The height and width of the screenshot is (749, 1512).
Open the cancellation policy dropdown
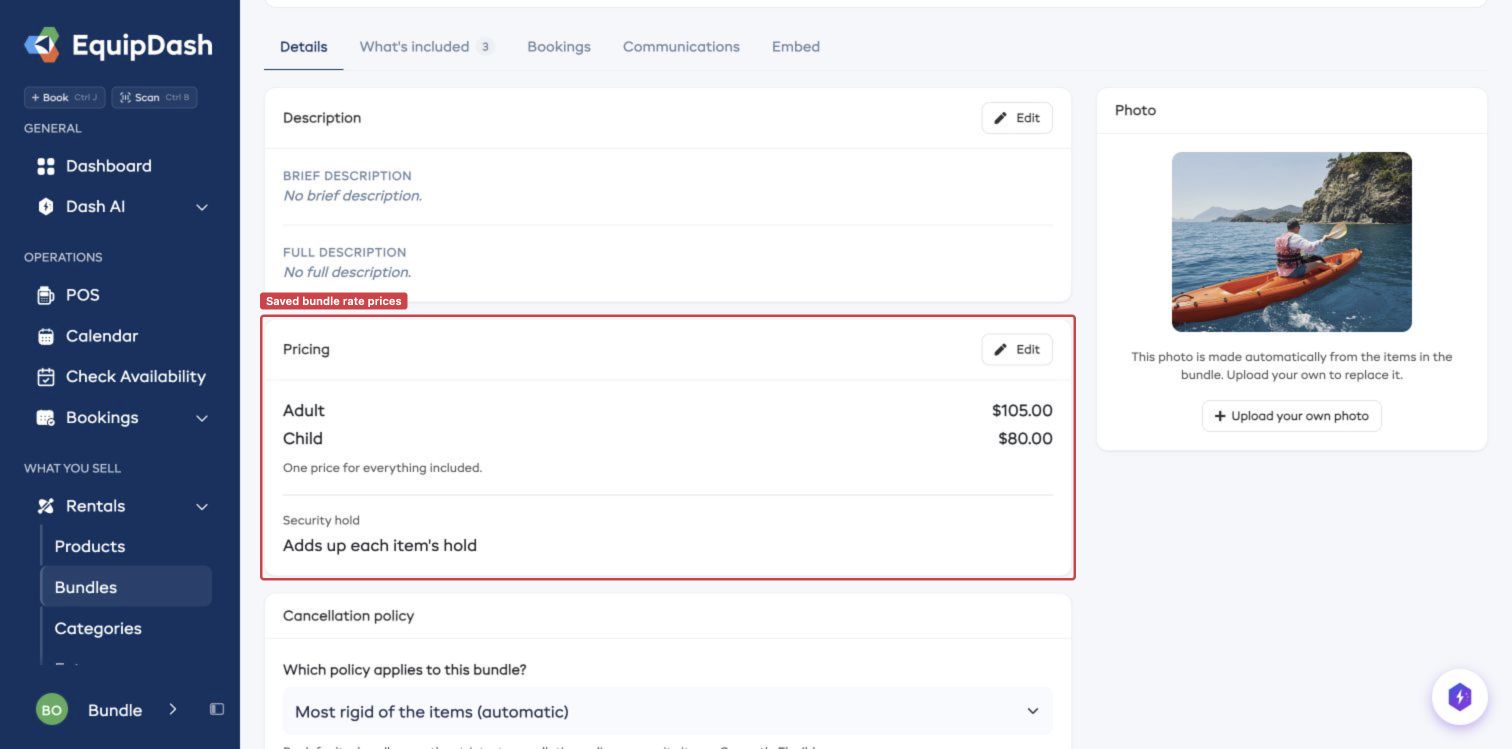coord(668,712)
